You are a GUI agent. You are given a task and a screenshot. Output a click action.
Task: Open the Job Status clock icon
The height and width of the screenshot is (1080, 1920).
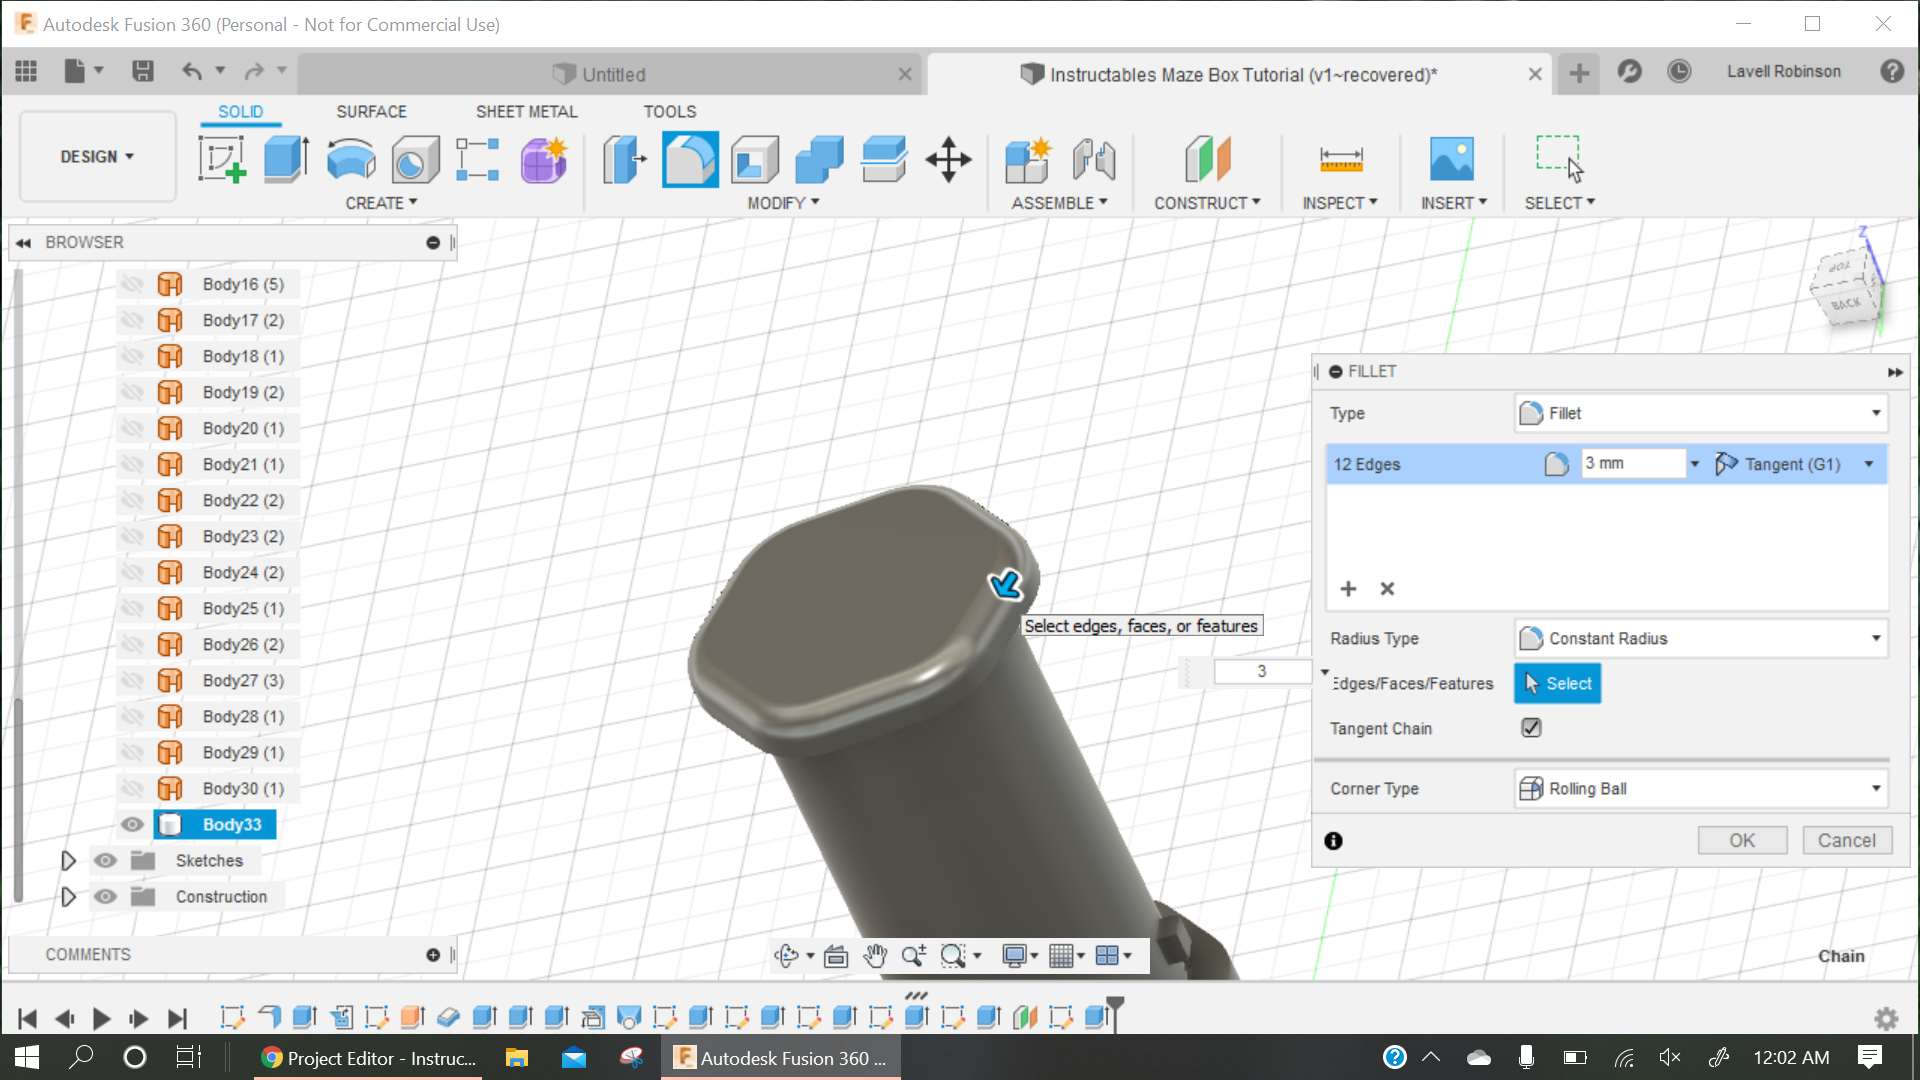coord(1679,71)
